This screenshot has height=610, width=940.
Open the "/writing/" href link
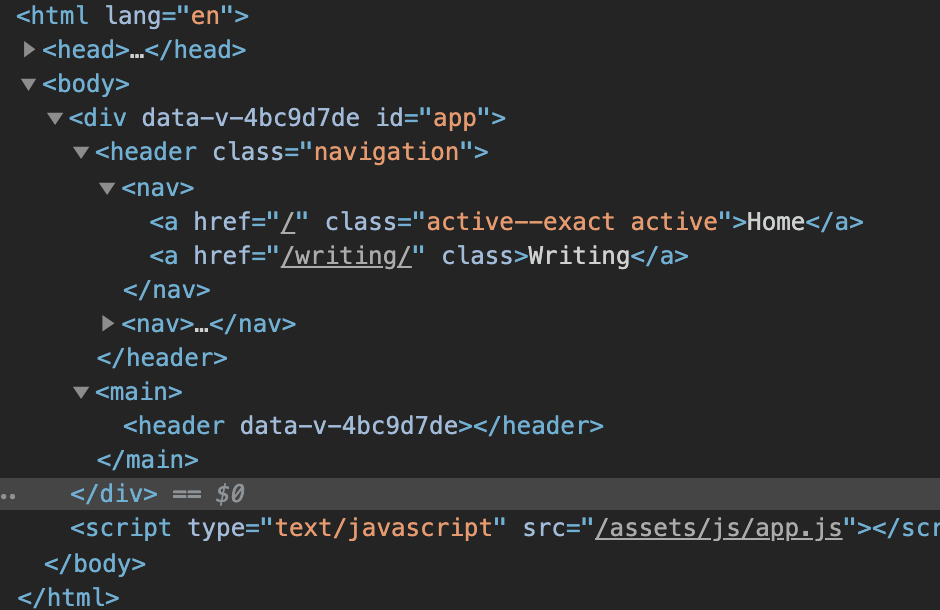tap(346, 256)
